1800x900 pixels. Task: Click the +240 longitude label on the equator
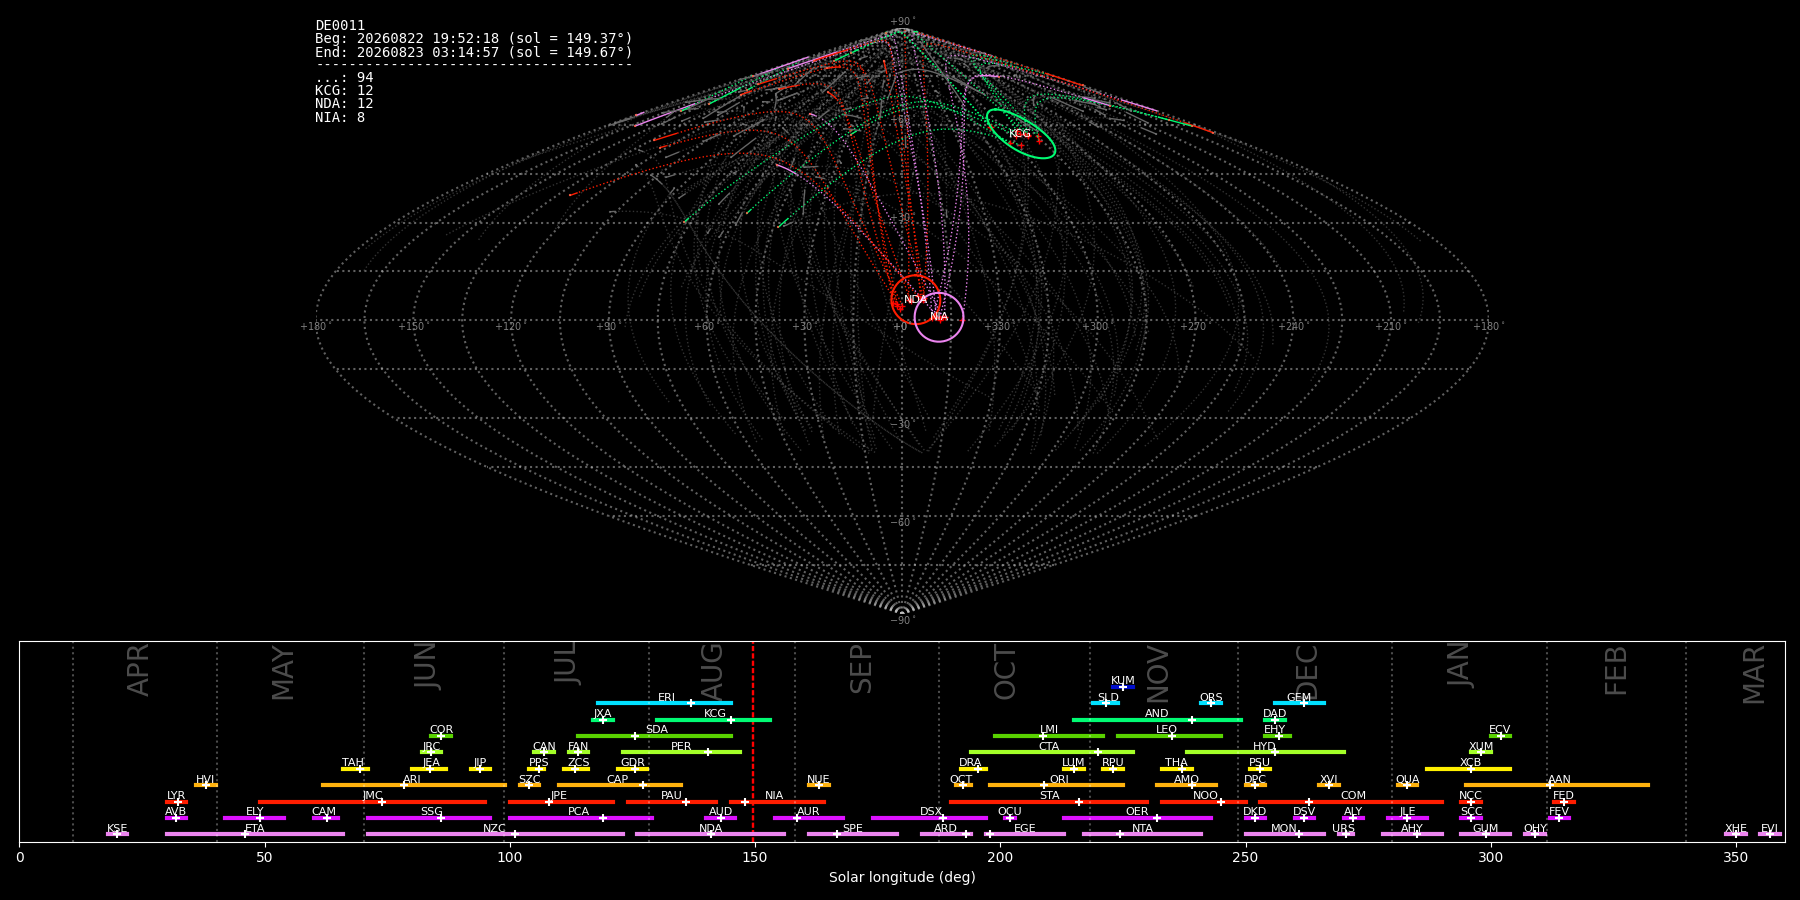point(1291,327)
